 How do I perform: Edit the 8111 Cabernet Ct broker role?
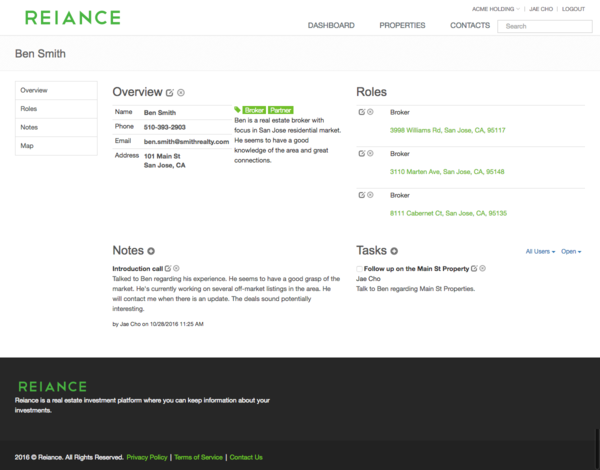coord(361,195)
